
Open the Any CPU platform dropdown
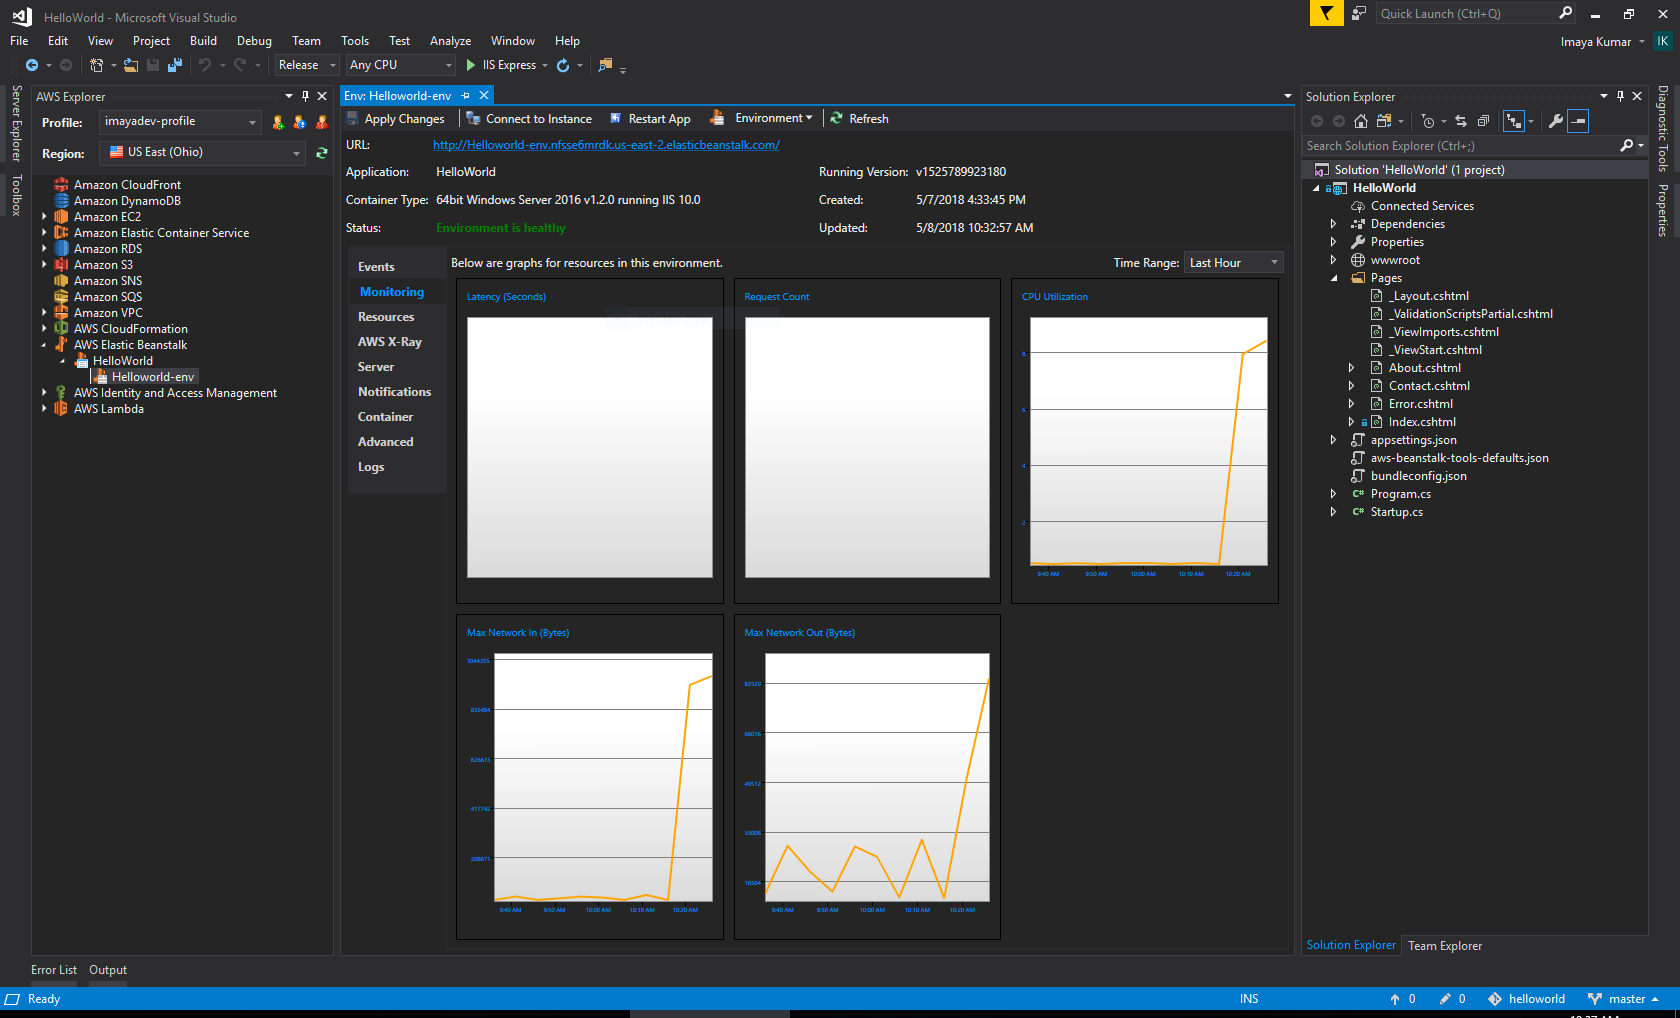click(401, 65)
